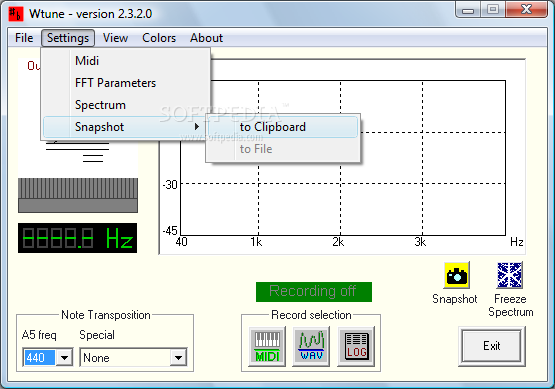
Task: Click the Recording off indicator
Action: (x=314, y=292)
